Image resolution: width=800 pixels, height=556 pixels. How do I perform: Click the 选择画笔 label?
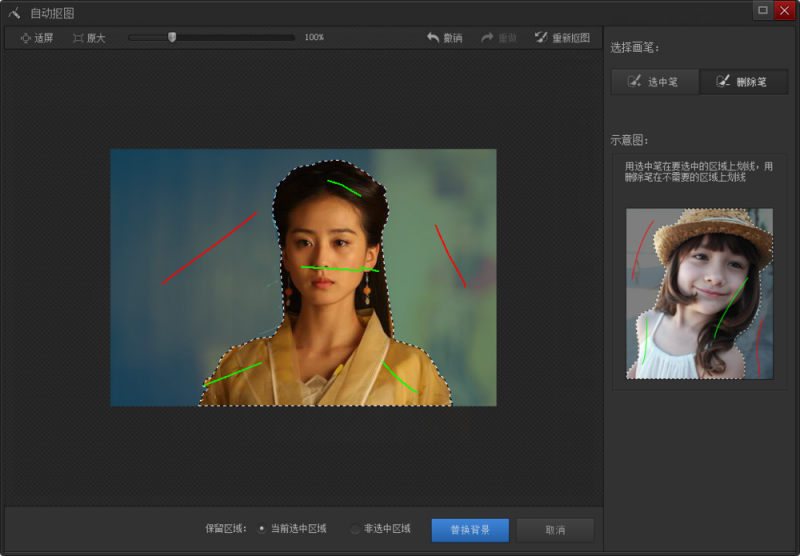(635, 48)
